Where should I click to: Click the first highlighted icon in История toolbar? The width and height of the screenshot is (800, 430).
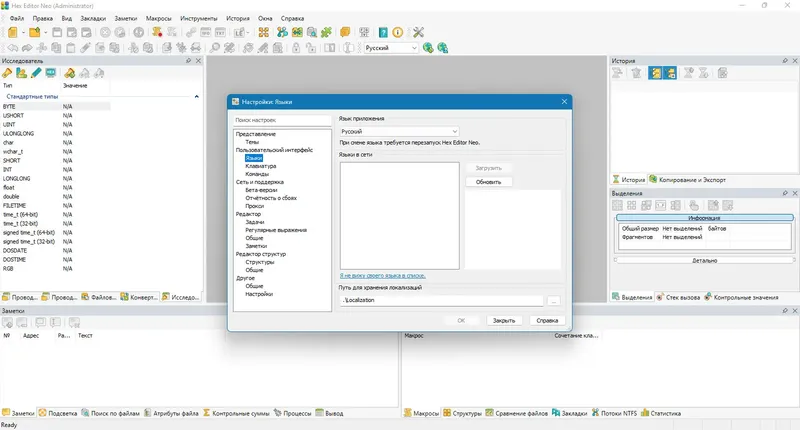coord(656,73)
